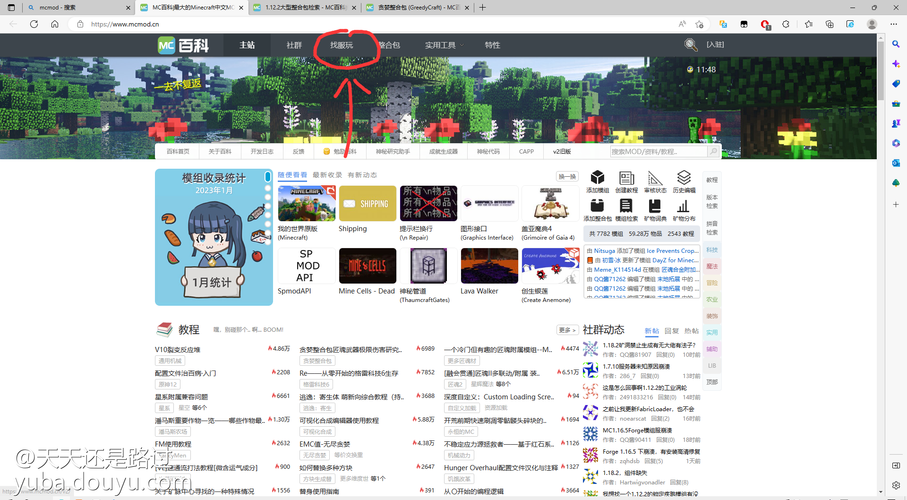Click the 创建教程 newspaper icon
This screenshot has height=500, width=907.
[626, 178]
